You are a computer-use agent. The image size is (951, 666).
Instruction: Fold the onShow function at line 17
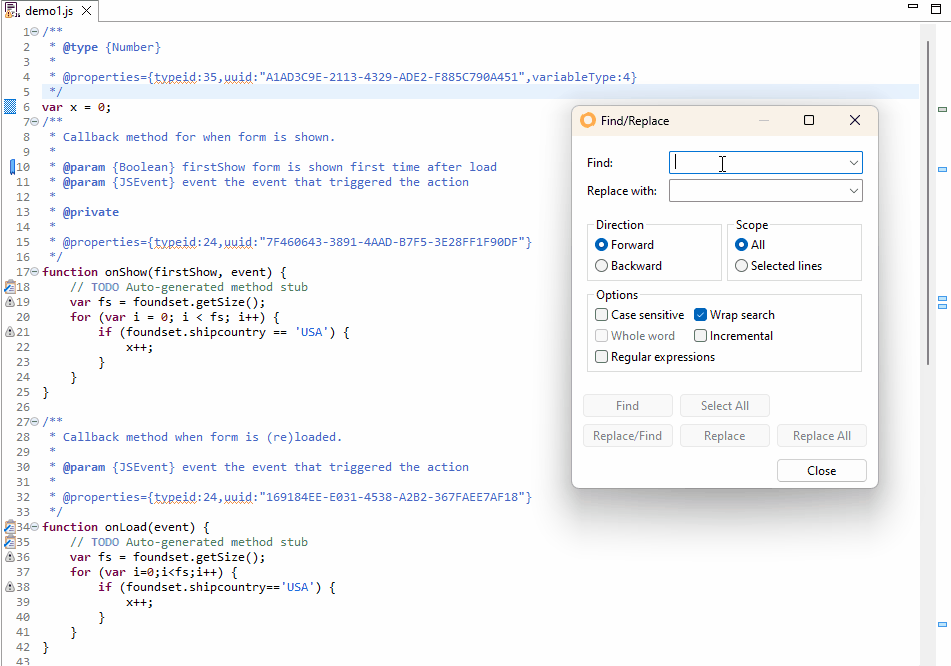pyautogui.click(x=35, y=272)
